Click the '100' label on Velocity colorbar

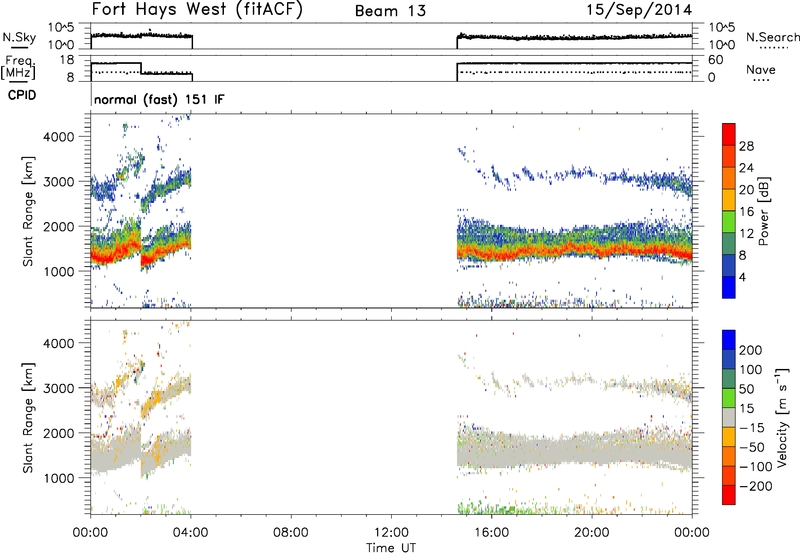click(x=751, y=369)
